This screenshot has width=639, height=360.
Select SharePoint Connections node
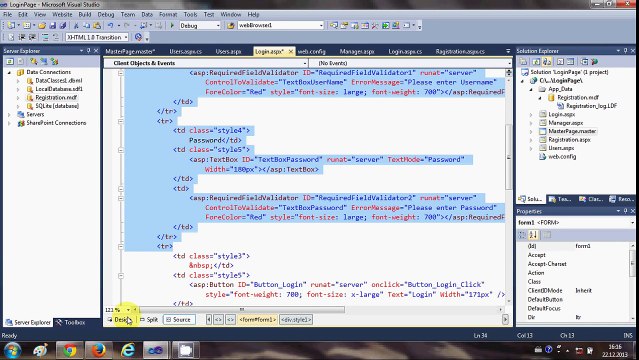(x=56, y=123)
